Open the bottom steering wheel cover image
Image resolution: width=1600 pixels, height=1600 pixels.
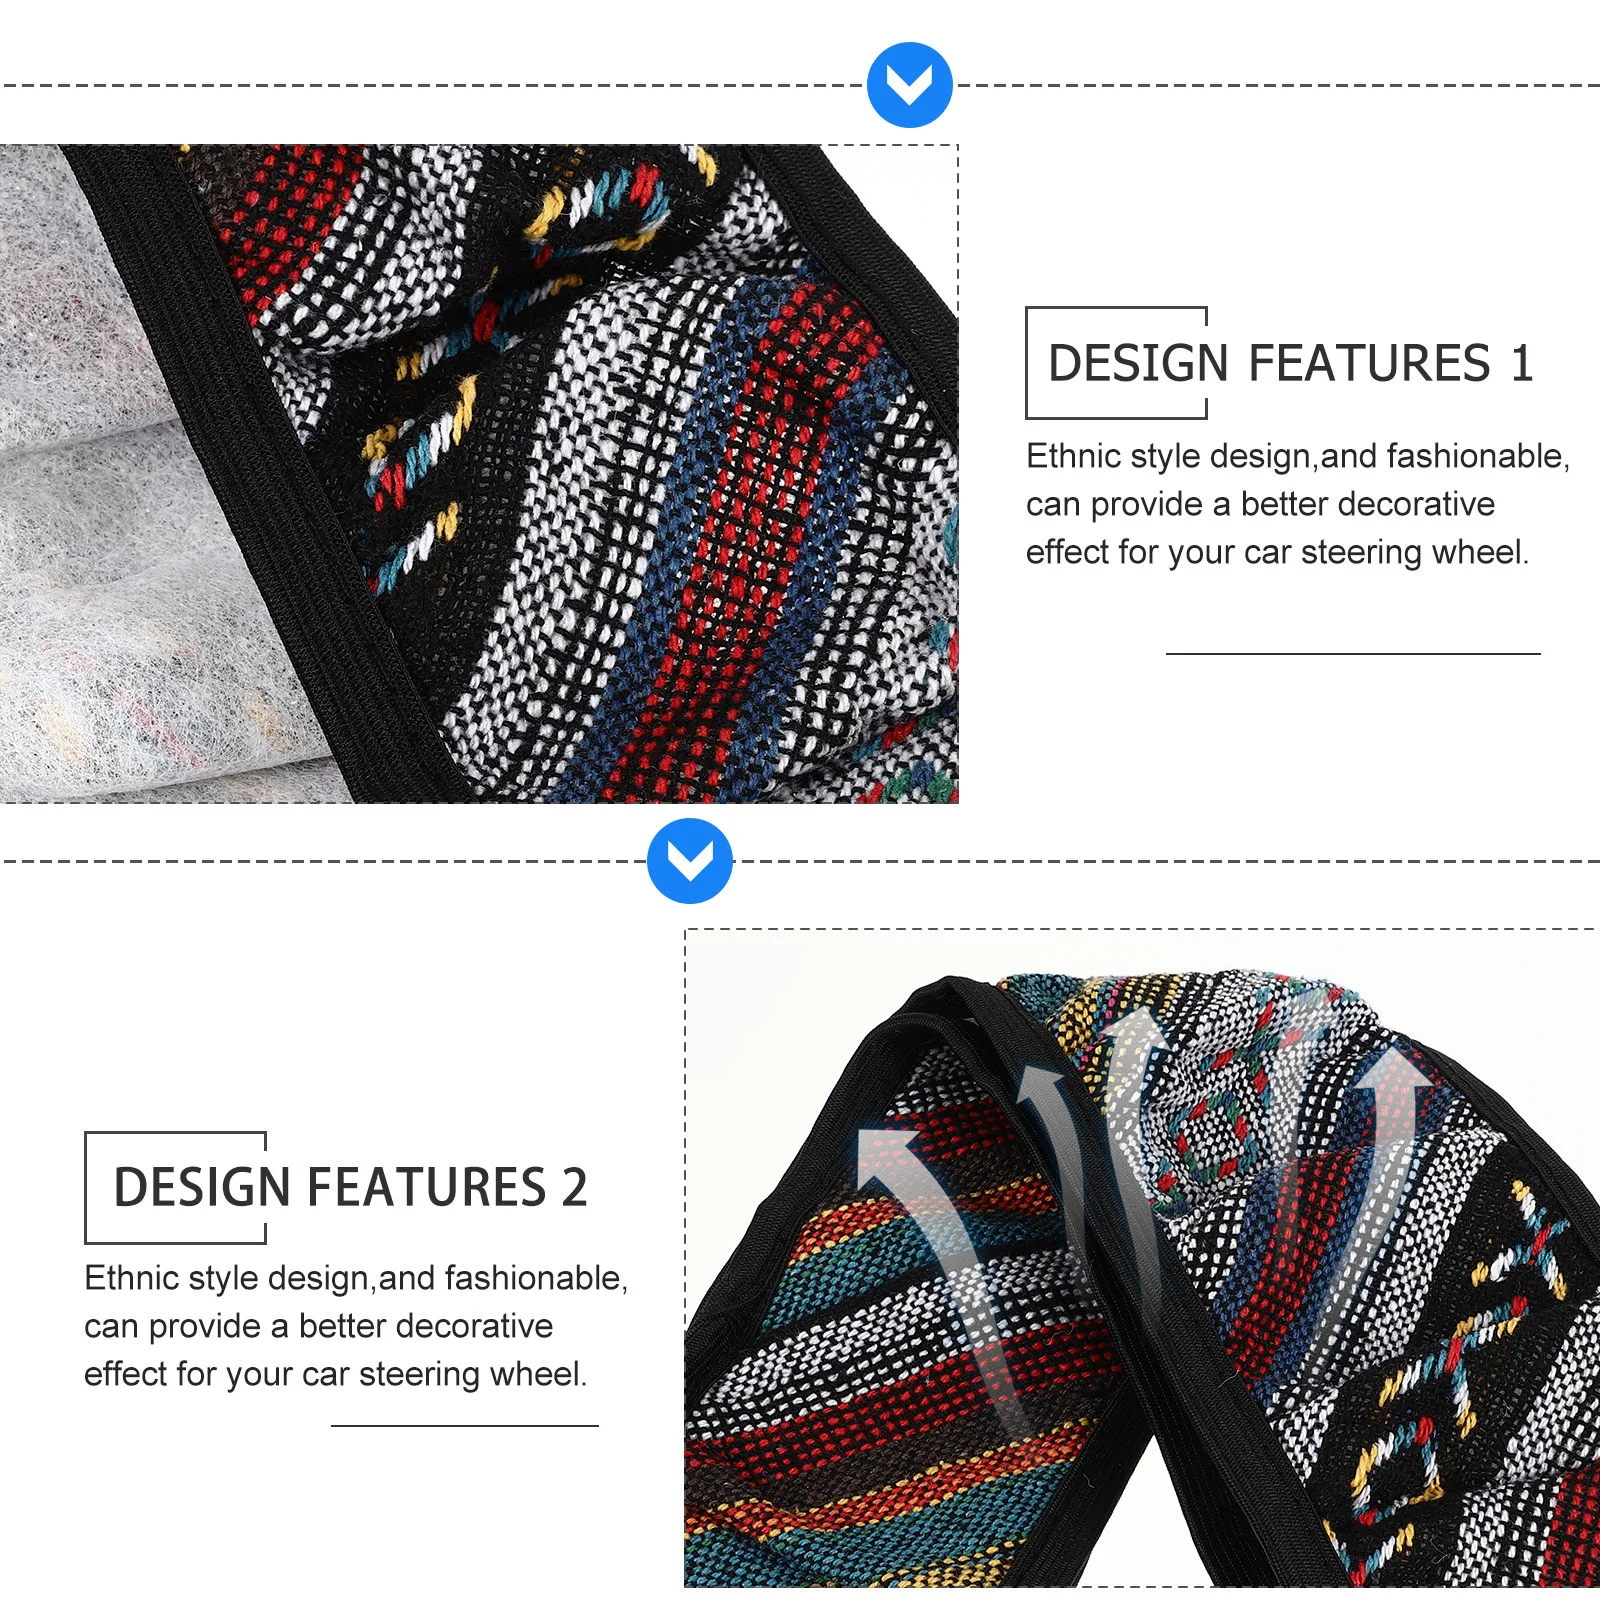click(x=1142, y=1258)
